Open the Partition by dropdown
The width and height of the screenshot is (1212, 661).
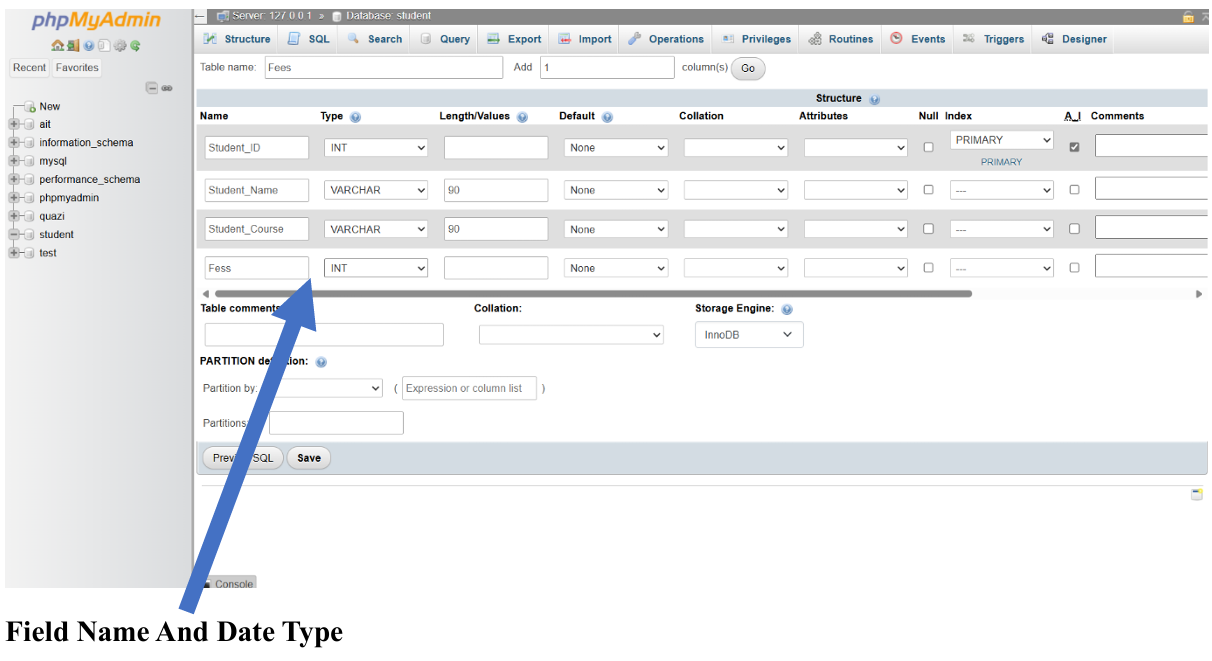(322, 388)
